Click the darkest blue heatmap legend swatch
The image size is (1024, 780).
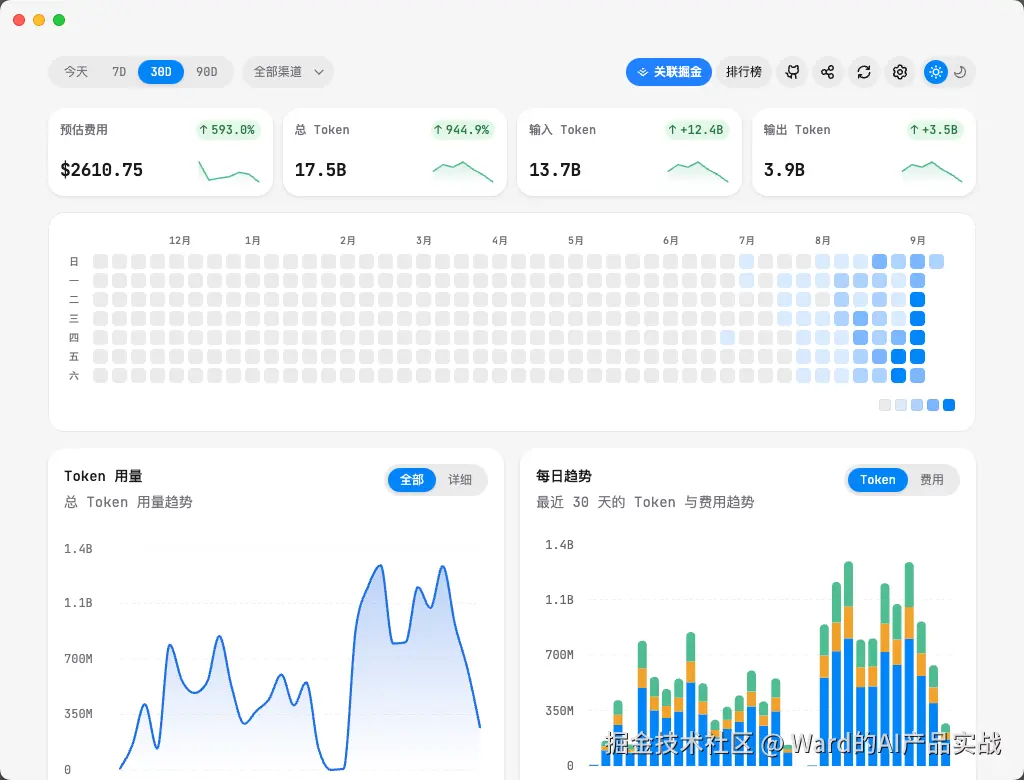click(x=949, y=405)
